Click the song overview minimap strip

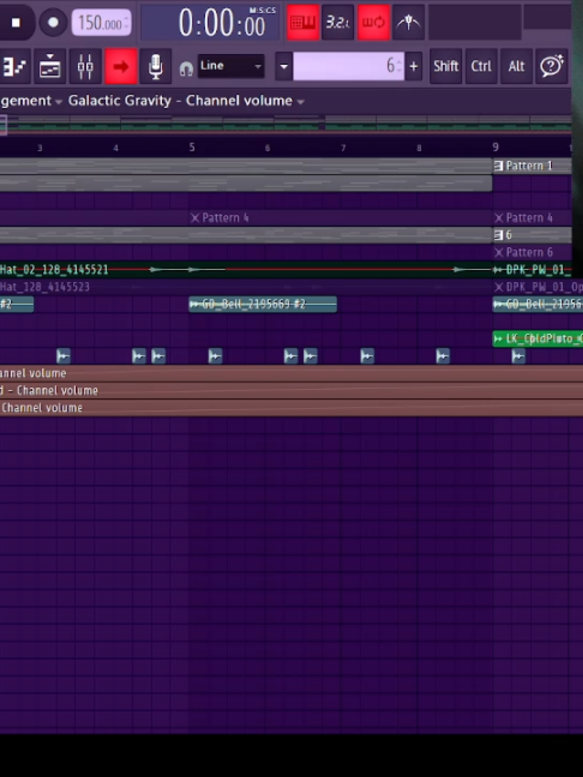(286, 124)
